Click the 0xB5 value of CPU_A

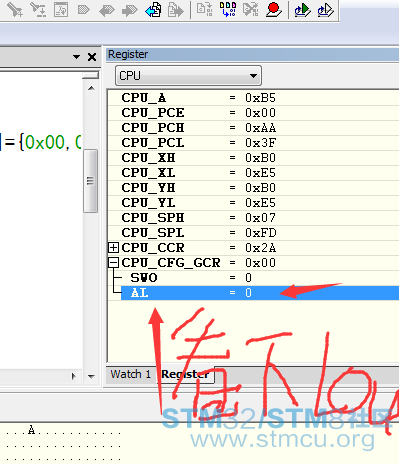260,98
